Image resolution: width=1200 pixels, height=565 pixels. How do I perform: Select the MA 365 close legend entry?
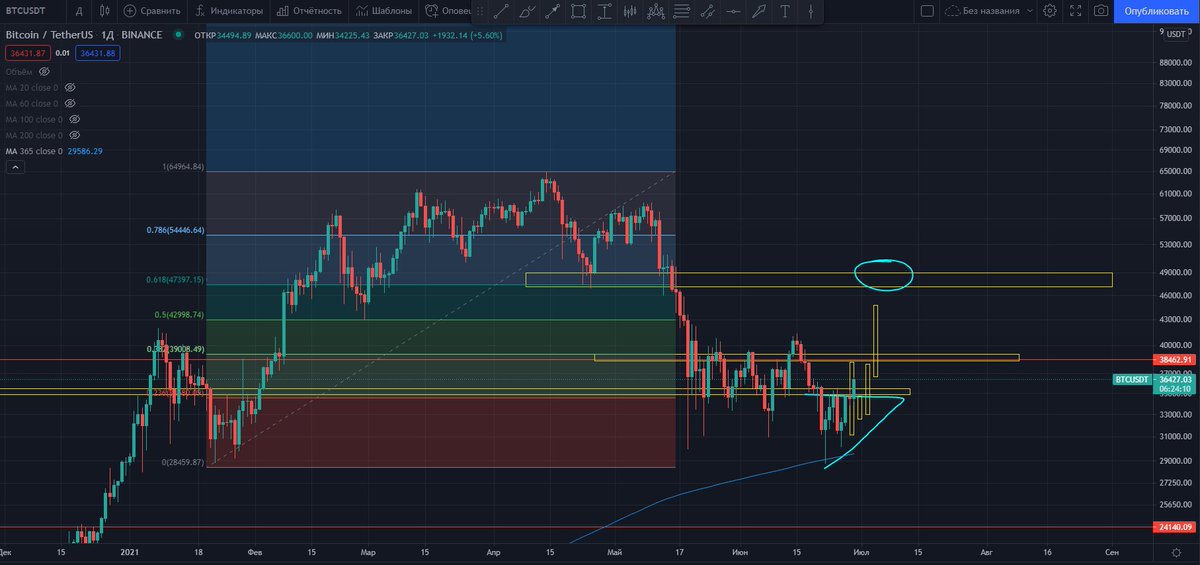(54, 151)
